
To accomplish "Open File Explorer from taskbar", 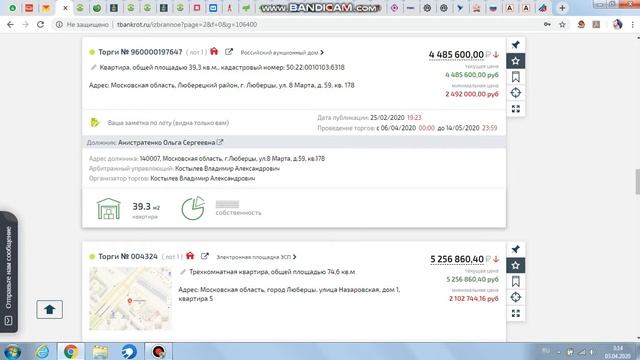I will pyautogui.click(x=100, y=352).
